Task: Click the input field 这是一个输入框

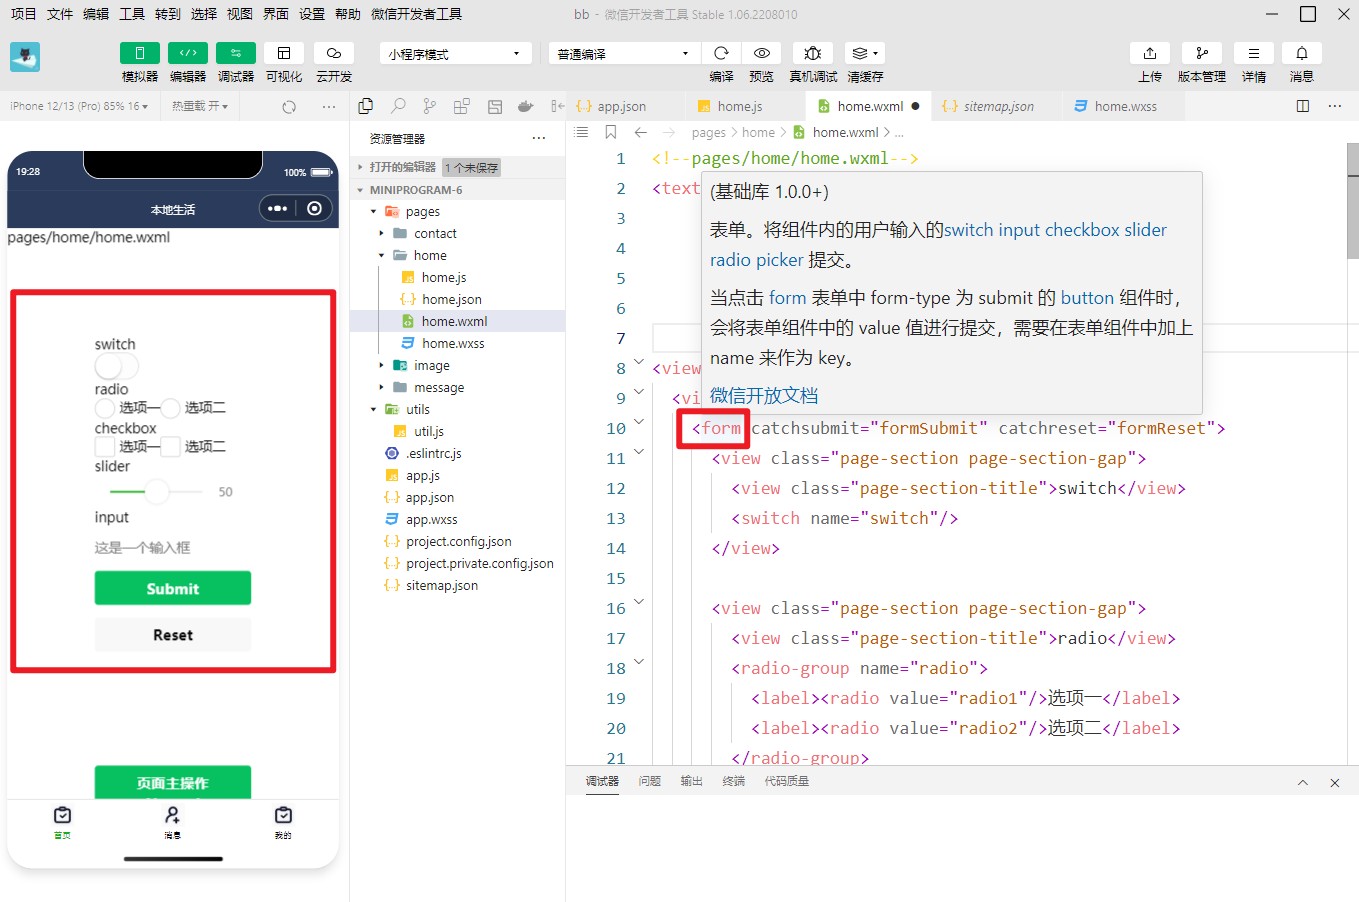Action: tap(173, 548)
